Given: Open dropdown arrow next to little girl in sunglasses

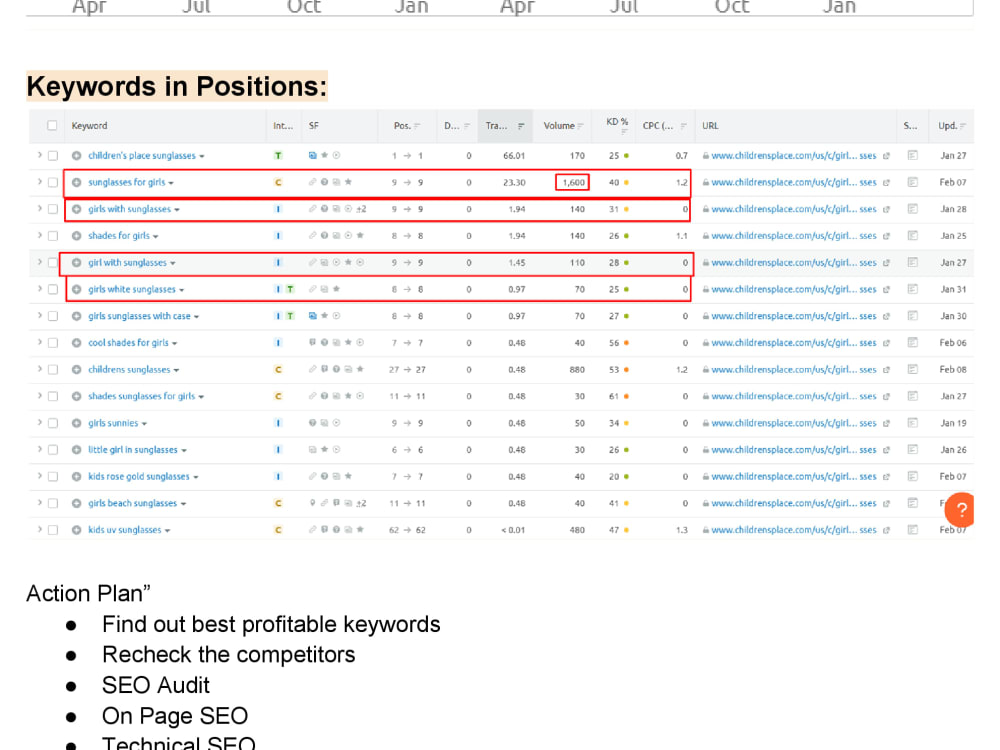Looking at the screenshot, I should pyautogui.click(x=184, y=451).
